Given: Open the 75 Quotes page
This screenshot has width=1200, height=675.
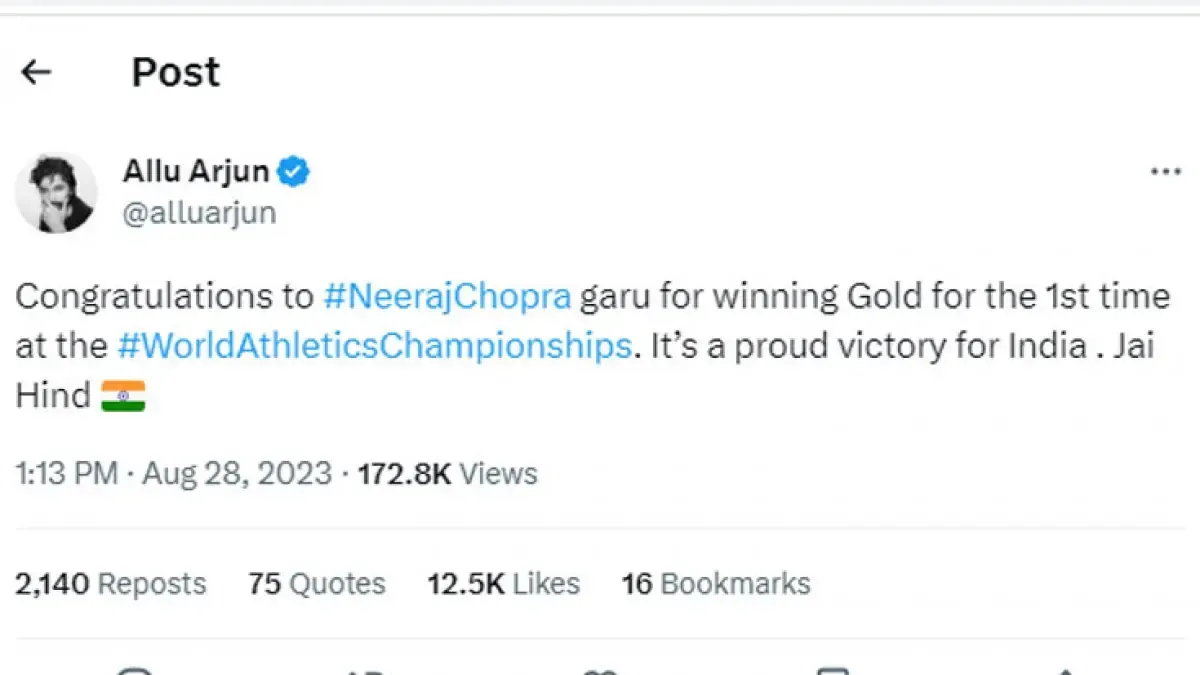Looking at the screenshot, I should [x=316, y=583].
